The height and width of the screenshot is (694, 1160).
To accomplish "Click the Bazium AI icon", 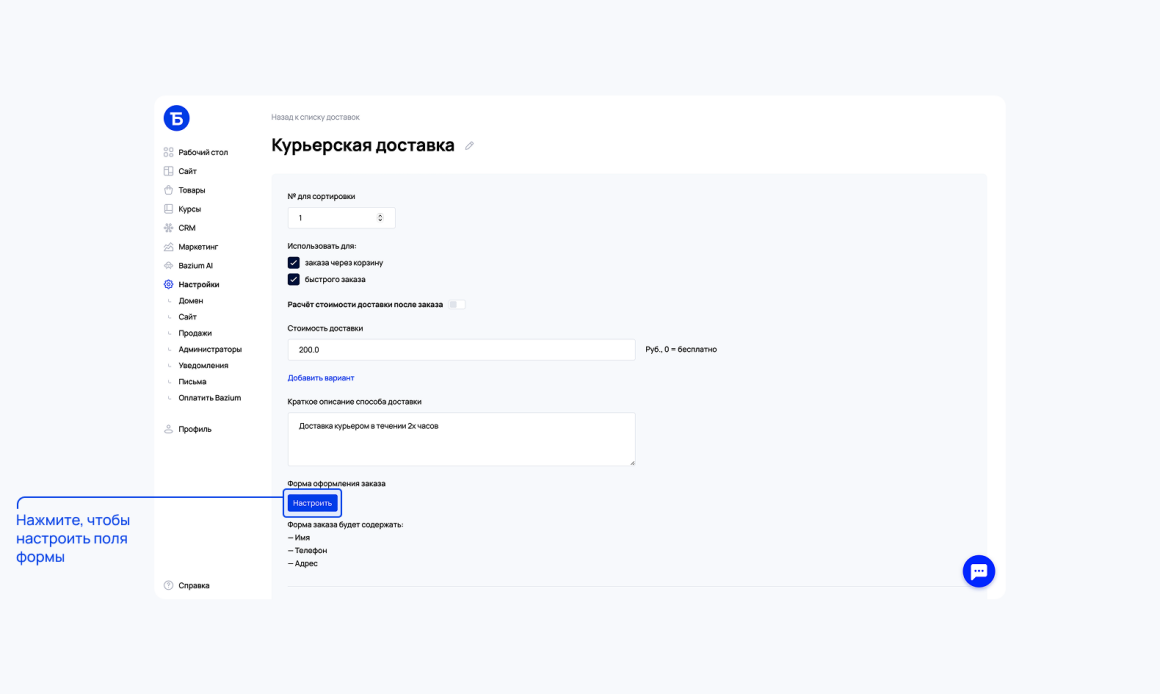I will coord(169,266).
